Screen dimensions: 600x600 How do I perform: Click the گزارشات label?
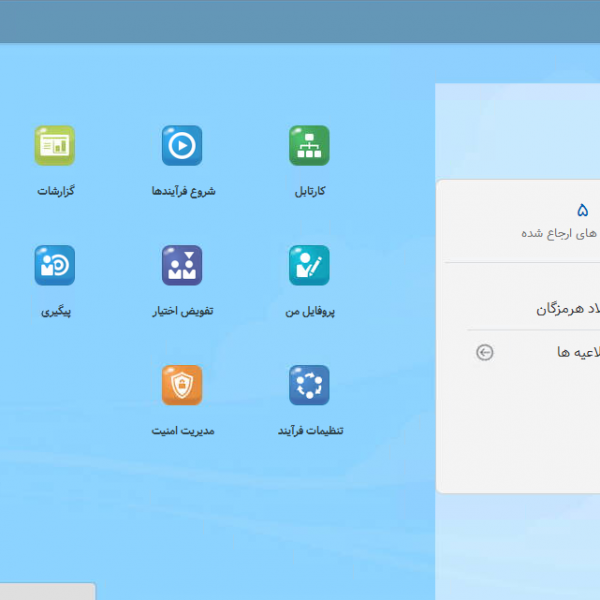click(x=56, y=191)
